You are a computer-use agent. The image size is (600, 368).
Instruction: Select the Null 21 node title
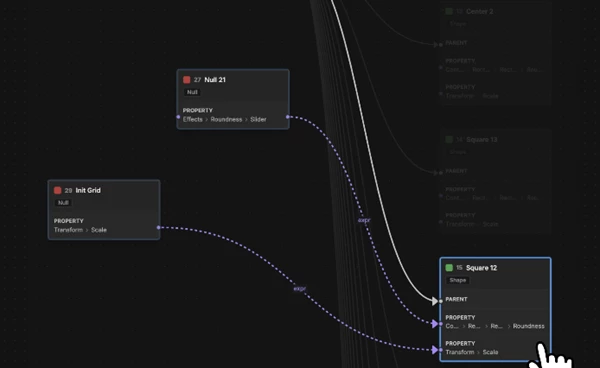[x=215, y=80]
